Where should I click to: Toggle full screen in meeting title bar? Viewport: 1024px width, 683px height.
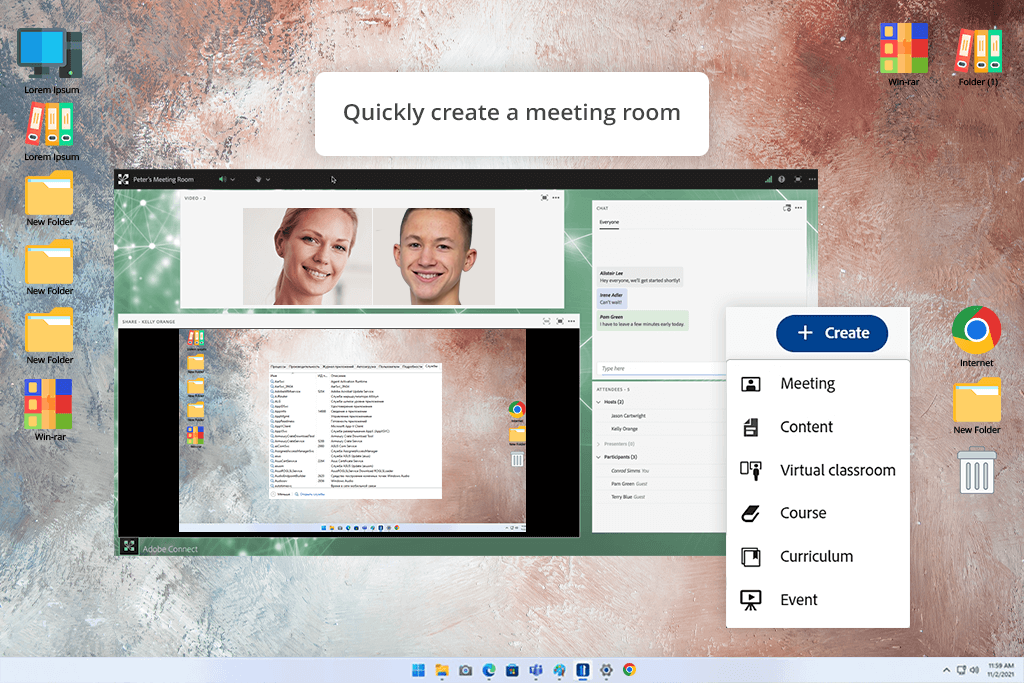coord(797,179)
